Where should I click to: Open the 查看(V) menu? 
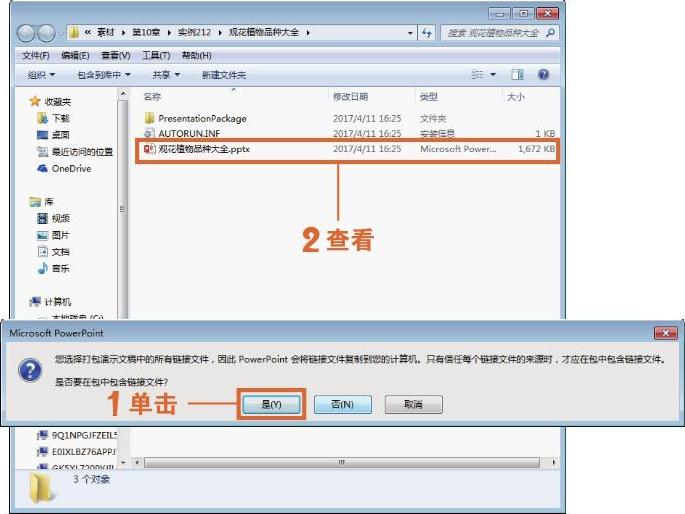(116, 55)
